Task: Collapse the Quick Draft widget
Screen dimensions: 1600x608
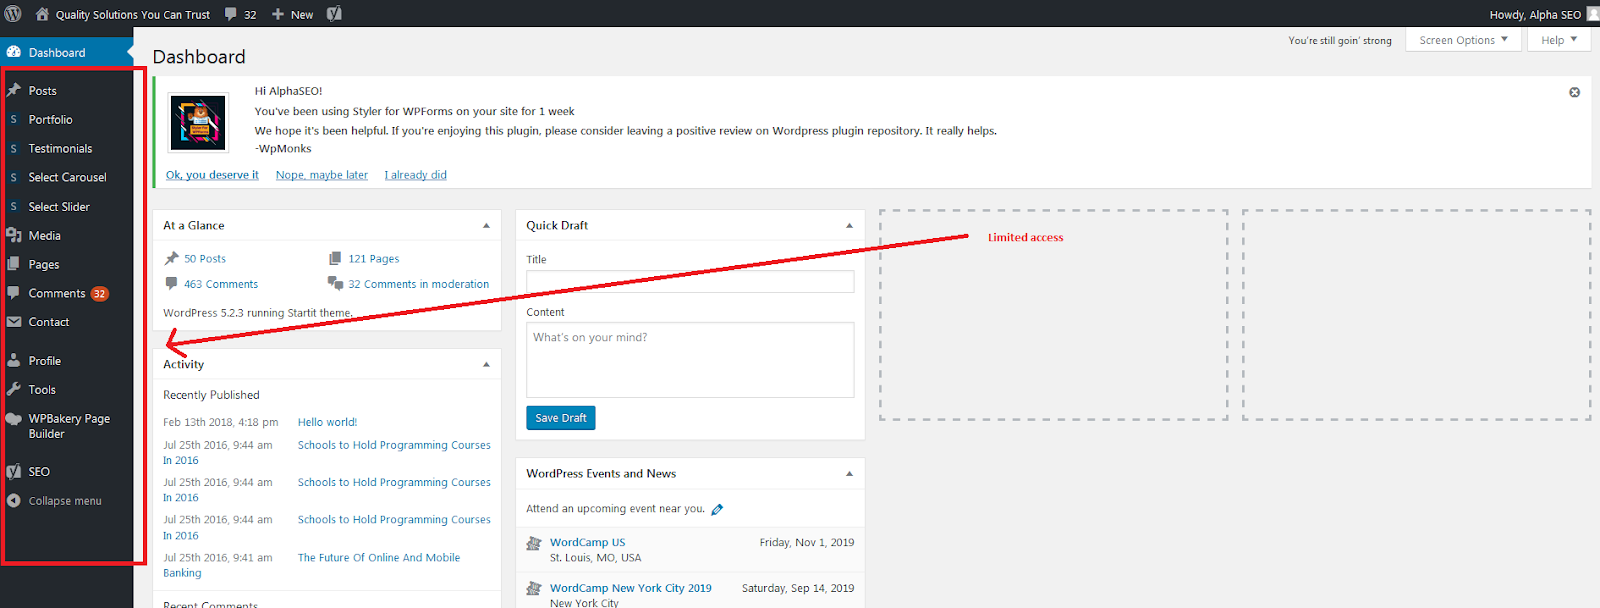Action: [849, 226]
